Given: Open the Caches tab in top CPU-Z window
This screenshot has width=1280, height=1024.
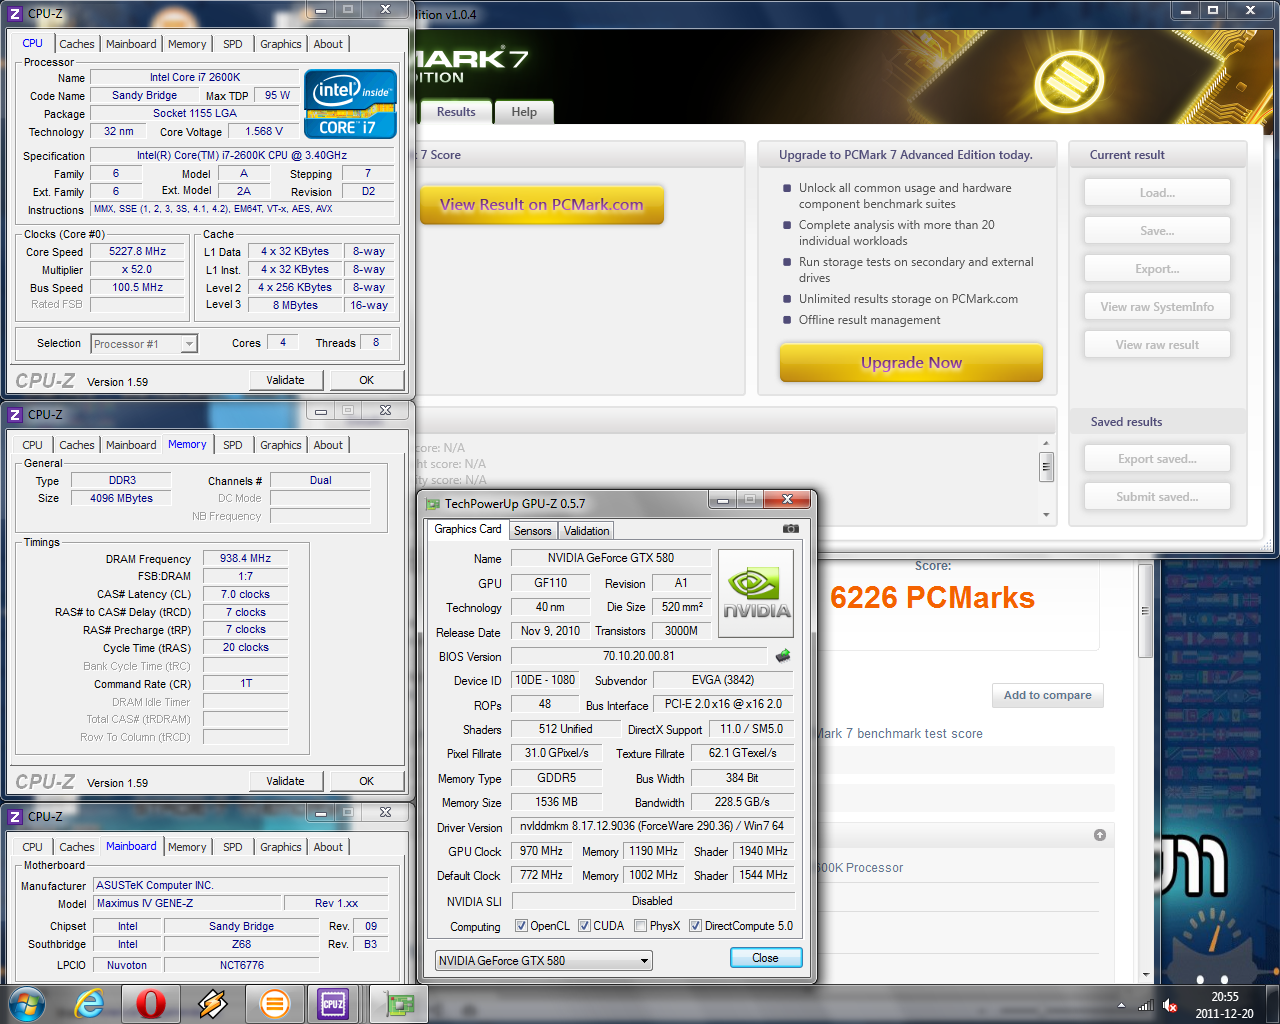Looking at the screenshot, I should [x=77, y=44].
